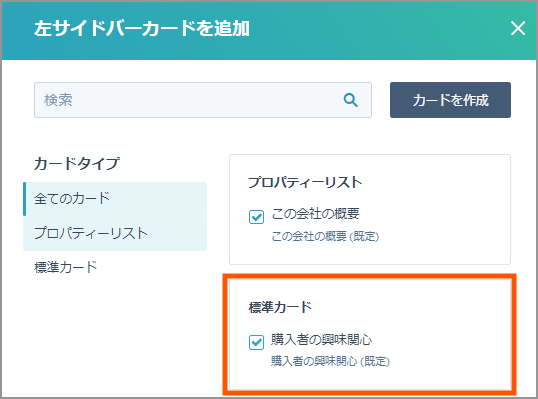This screenshot has width=538, height=399.
Task: Click the カードタイプ heading
Action: [x=77, y=163]
